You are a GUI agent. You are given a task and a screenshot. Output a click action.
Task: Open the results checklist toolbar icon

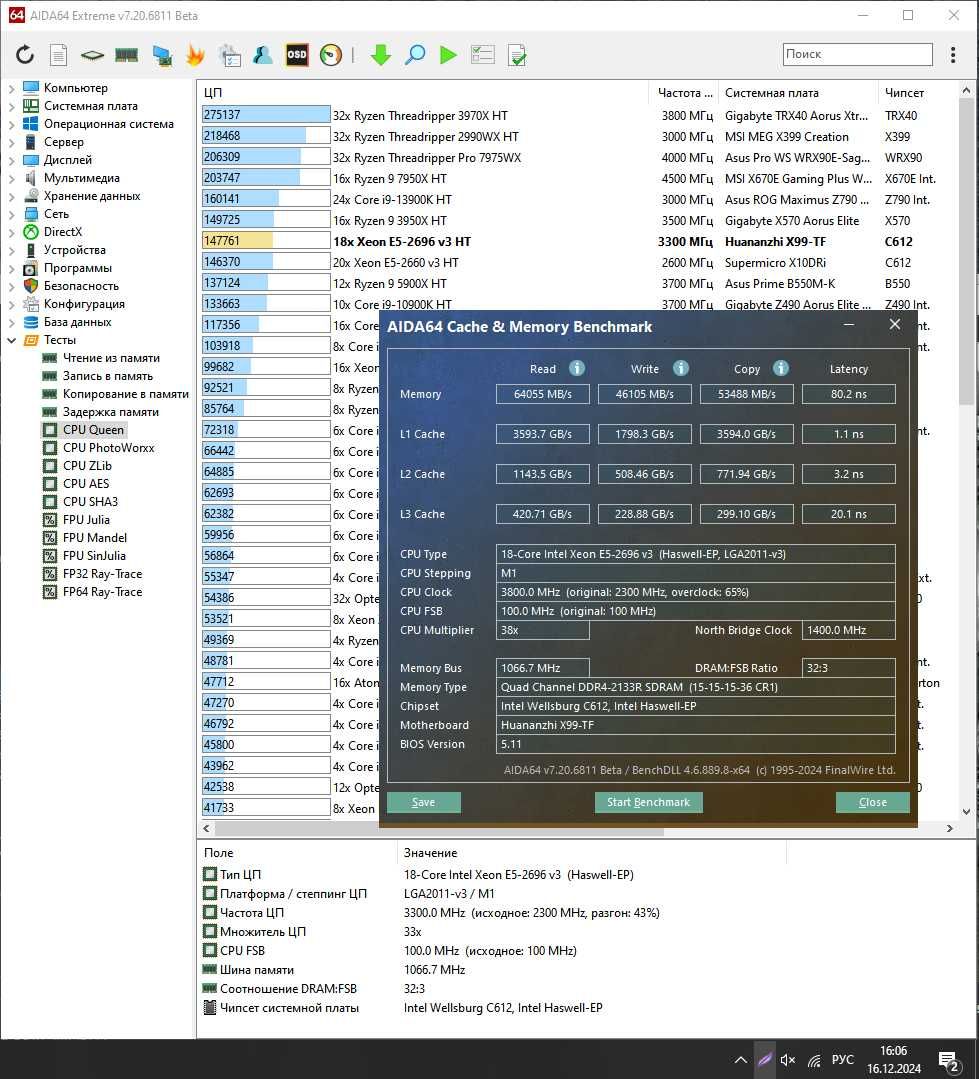coord(482,54)
